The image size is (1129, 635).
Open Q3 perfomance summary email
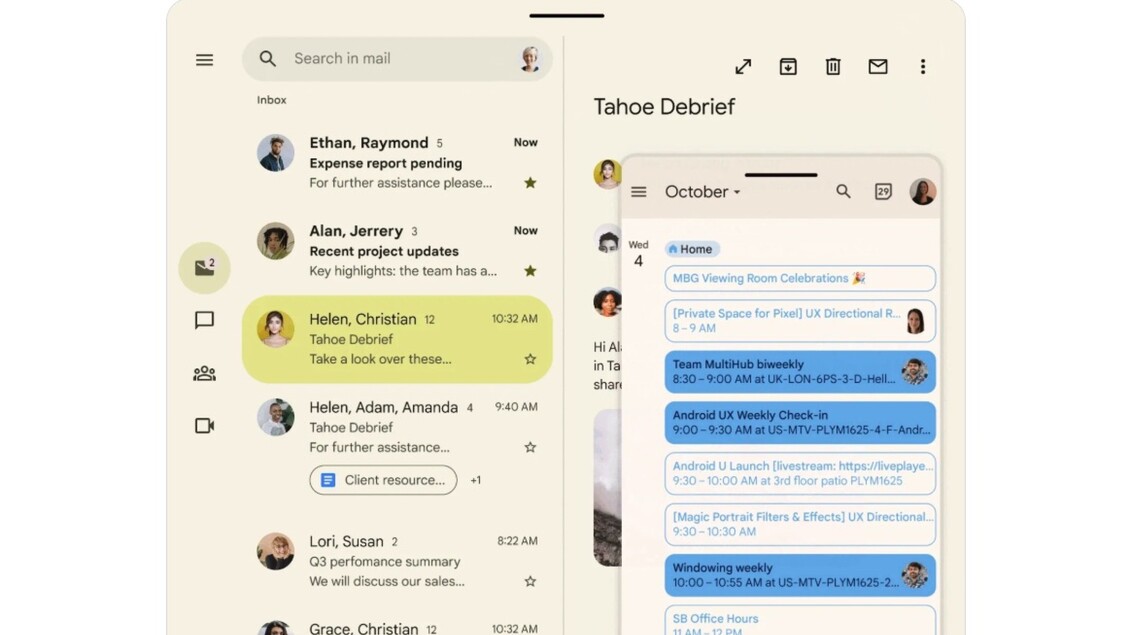pos(397,561)
